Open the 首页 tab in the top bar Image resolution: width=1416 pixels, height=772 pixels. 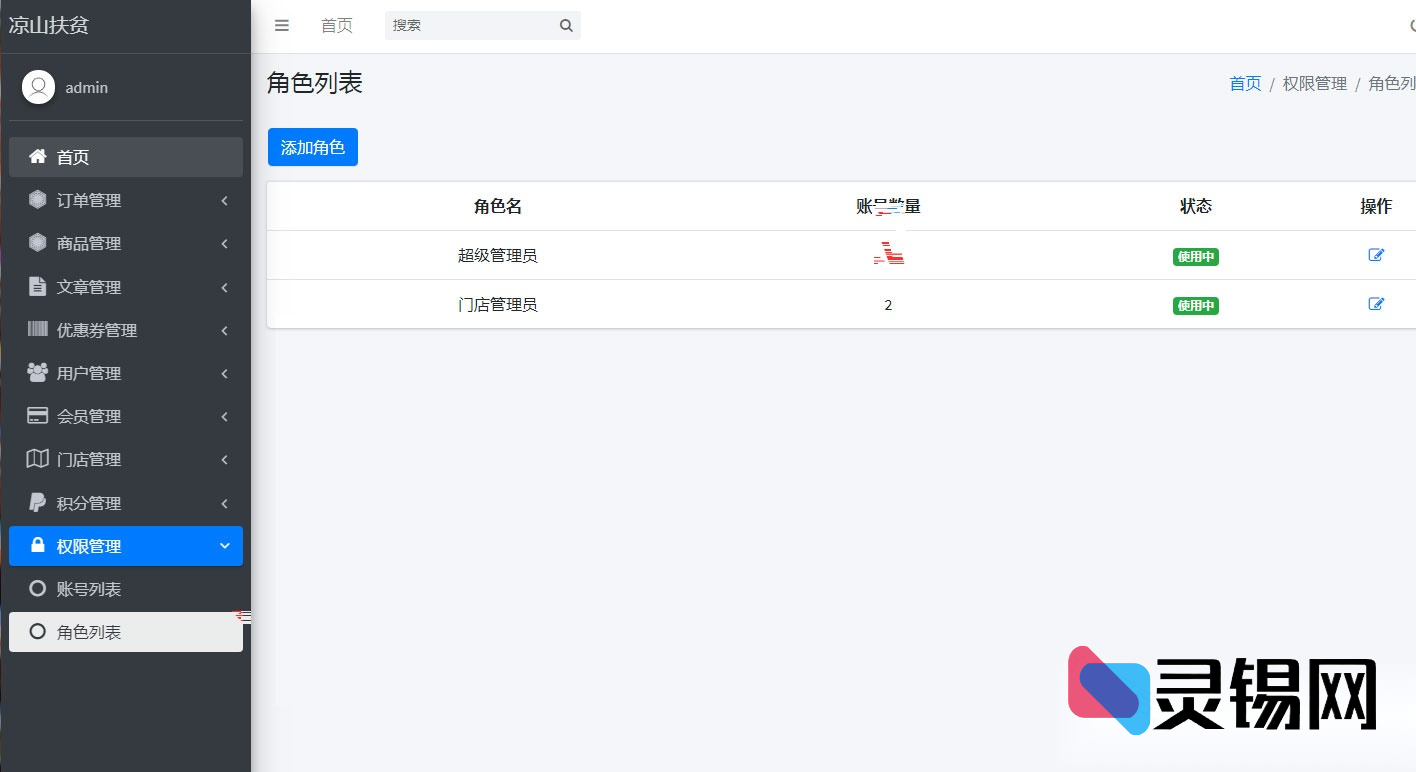pos(337,26)
